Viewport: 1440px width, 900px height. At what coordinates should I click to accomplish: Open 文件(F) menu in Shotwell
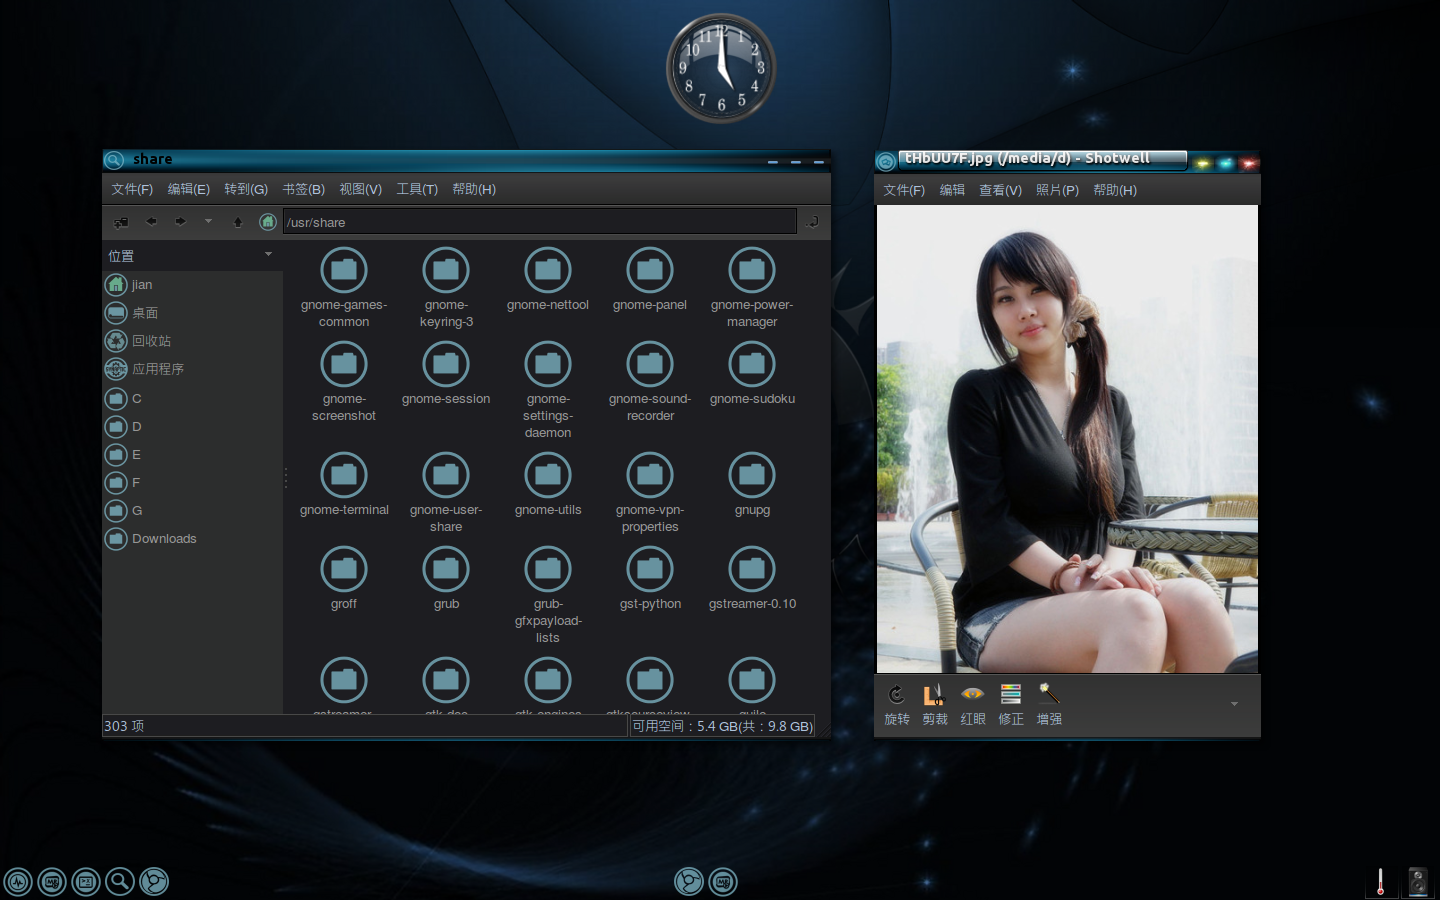point(904,190)
